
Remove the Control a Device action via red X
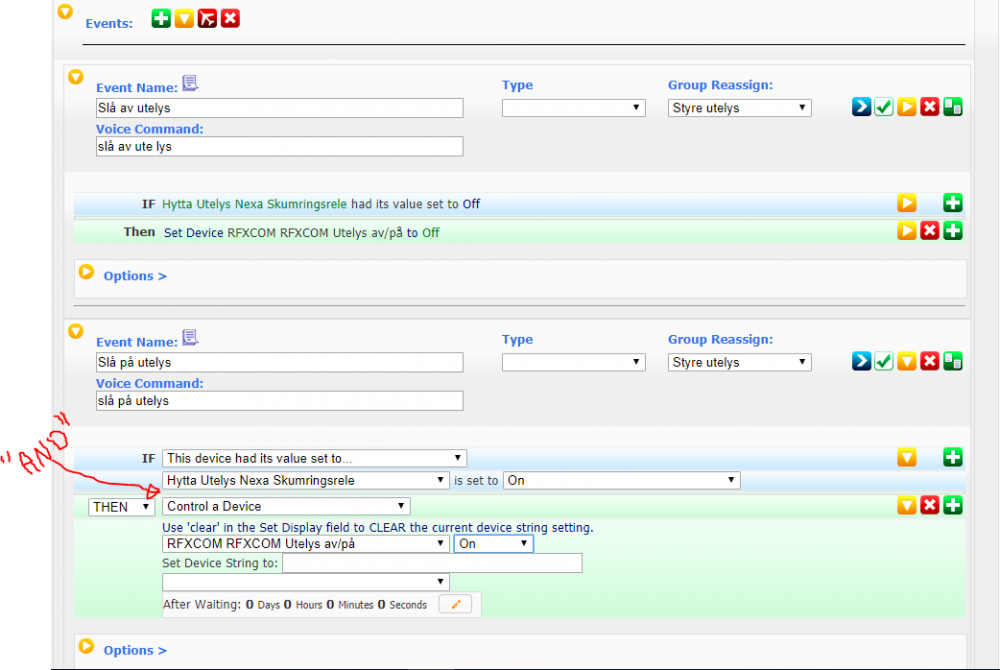[930, 506]
